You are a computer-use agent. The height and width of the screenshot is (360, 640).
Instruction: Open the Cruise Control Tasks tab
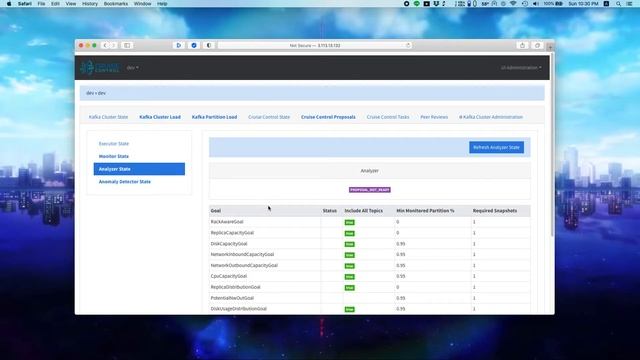click(x=388, y=117)
